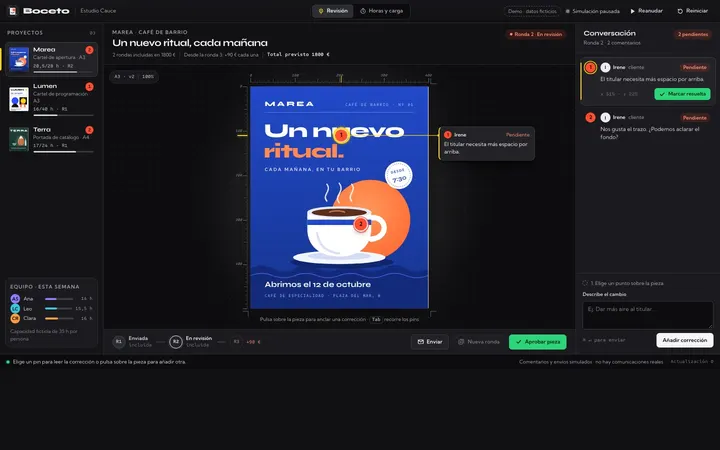Mark the first comment with Marcar resuelta
The image size is (720, 450).
coord(682,94)
